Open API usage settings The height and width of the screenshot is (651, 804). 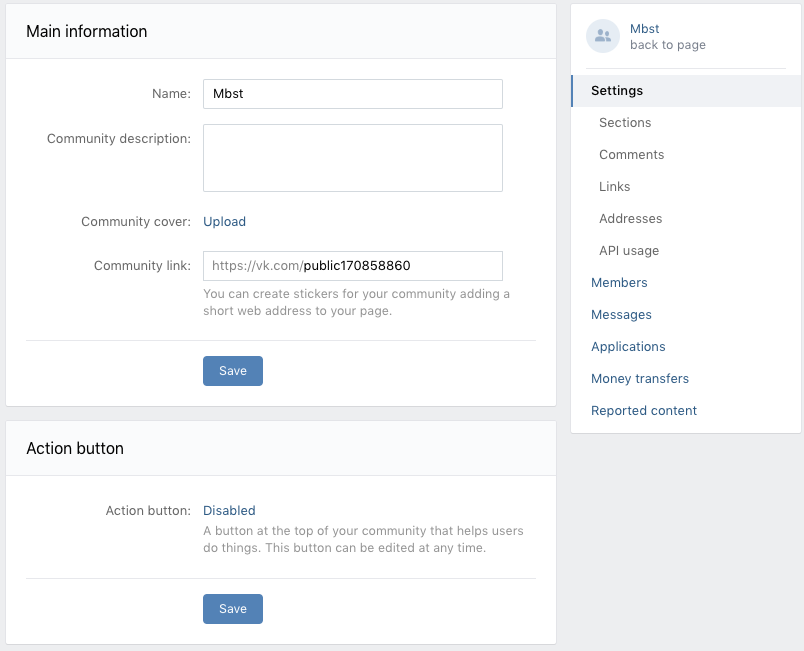click(x=629, y=251)
